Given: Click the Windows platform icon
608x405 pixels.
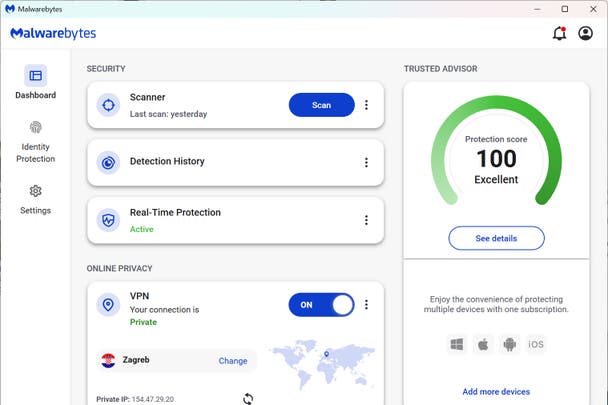Looking at the screenshot, I should (x=457, y=344).
